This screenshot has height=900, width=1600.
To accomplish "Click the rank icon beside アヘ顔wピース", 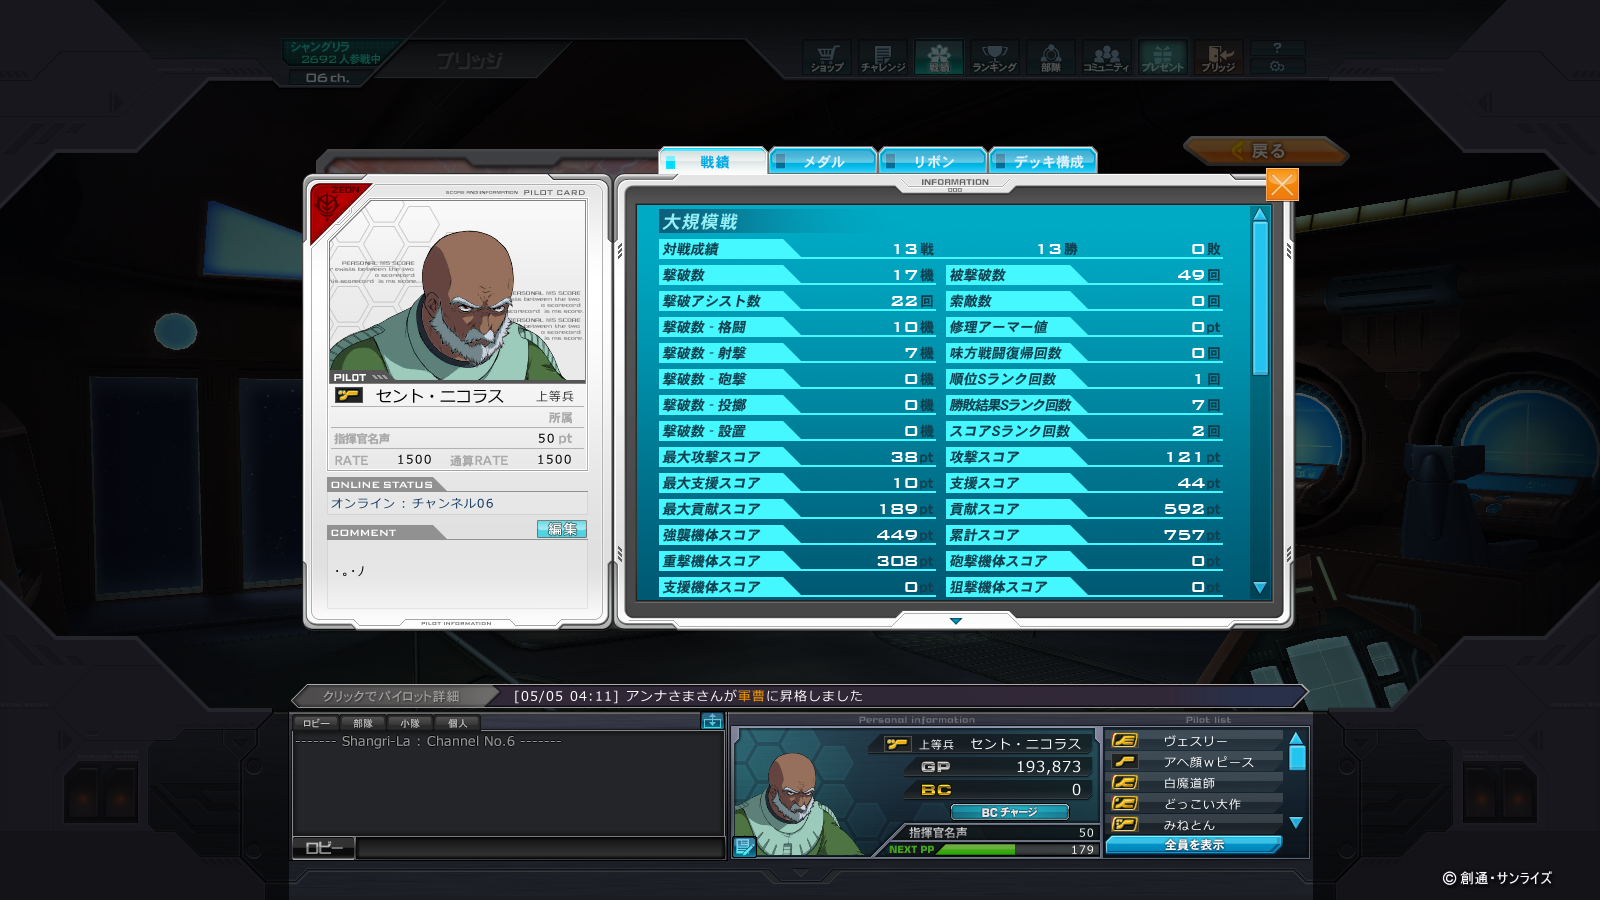I will click(1125, 762).
